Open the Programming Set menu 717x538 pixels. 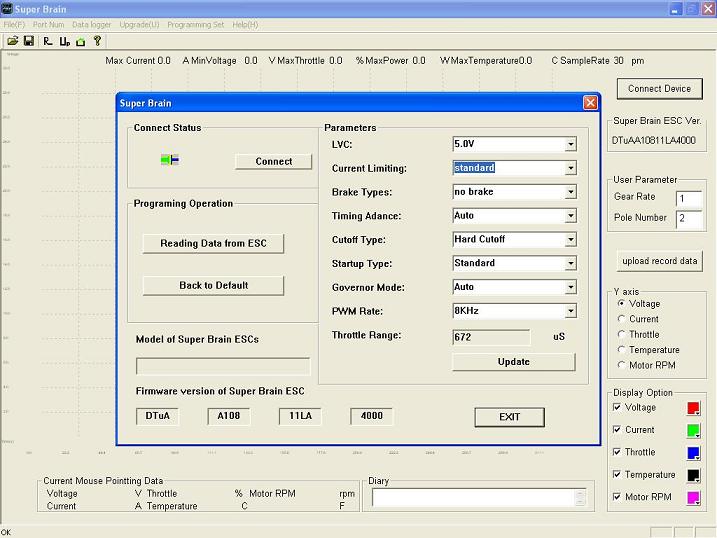(x=195, y=25)
